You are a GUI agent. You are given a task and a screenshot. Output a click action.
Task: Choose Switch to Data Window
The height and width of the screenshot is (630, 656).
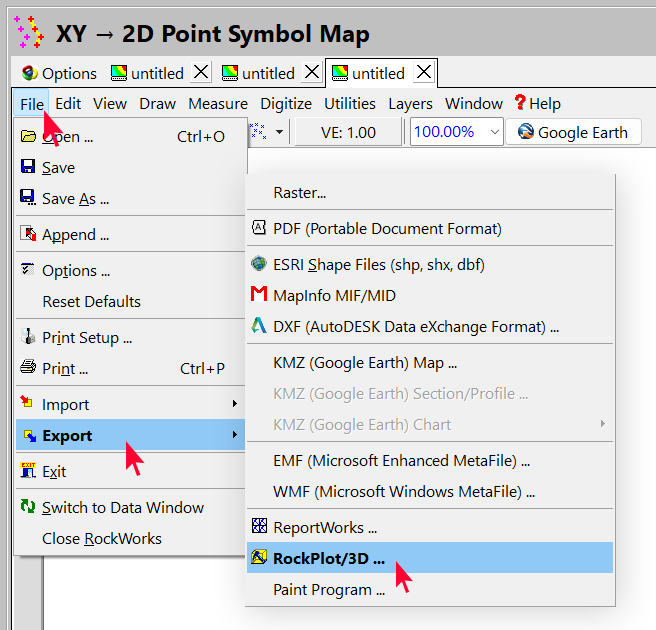pyautogui.click(x=122, y=507)
